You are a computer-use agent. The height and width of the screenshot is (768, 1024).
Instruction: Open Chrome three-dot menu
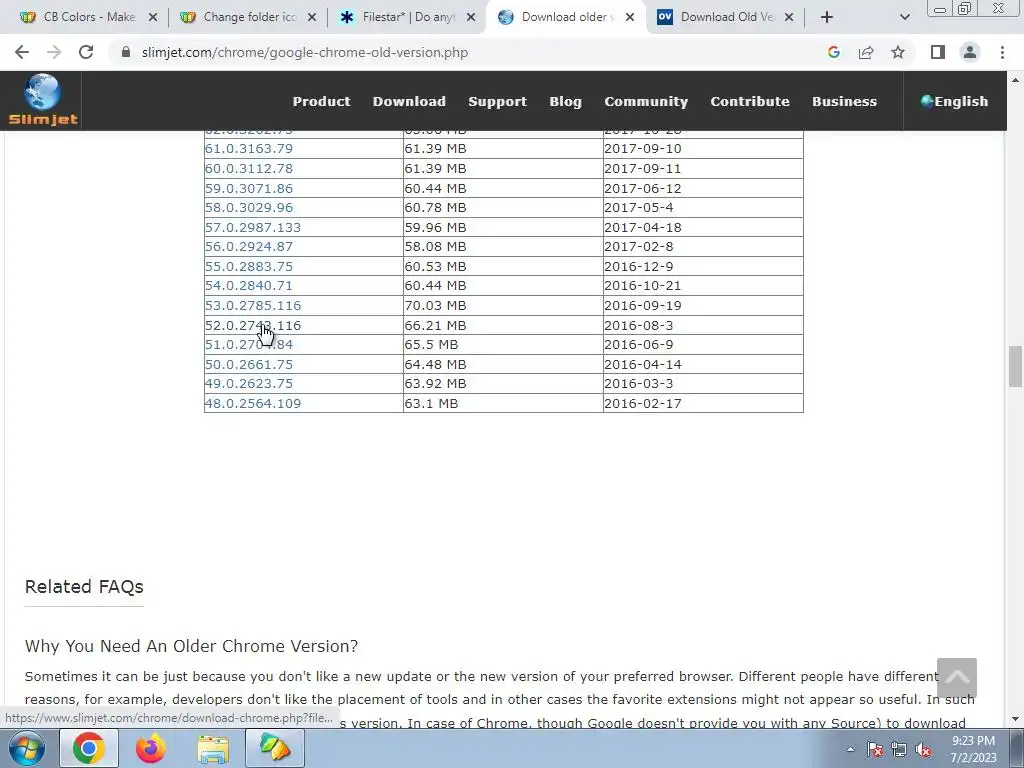coord(1002,52)
